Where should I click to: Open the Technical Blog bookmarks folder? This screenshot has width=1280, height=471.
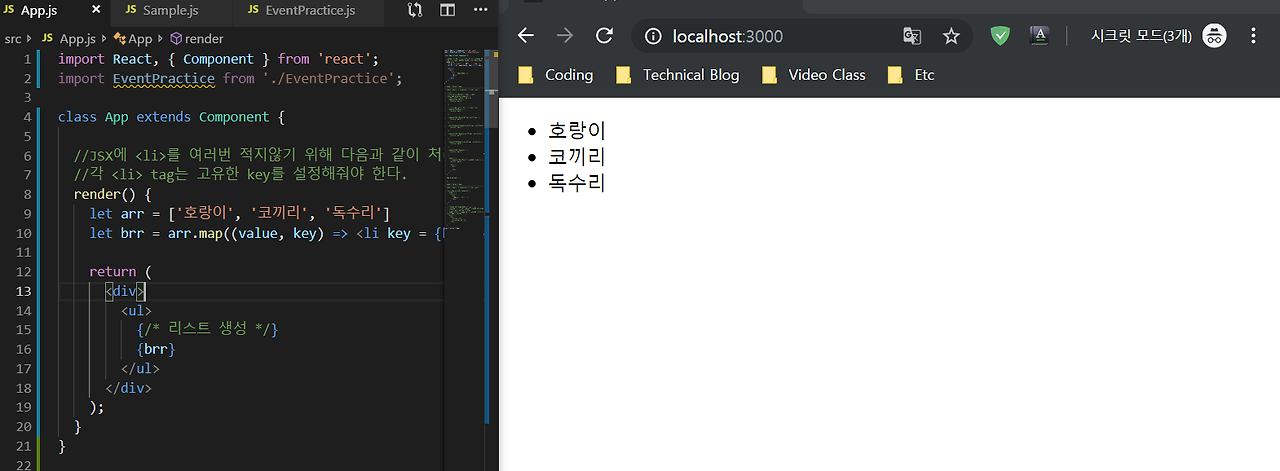(678, 75)
